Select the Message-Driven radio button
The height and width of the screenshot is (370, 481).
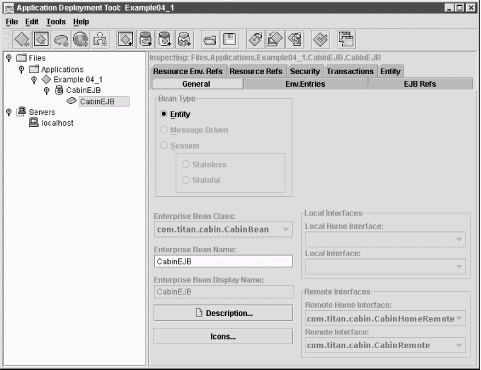coord(164,130)
